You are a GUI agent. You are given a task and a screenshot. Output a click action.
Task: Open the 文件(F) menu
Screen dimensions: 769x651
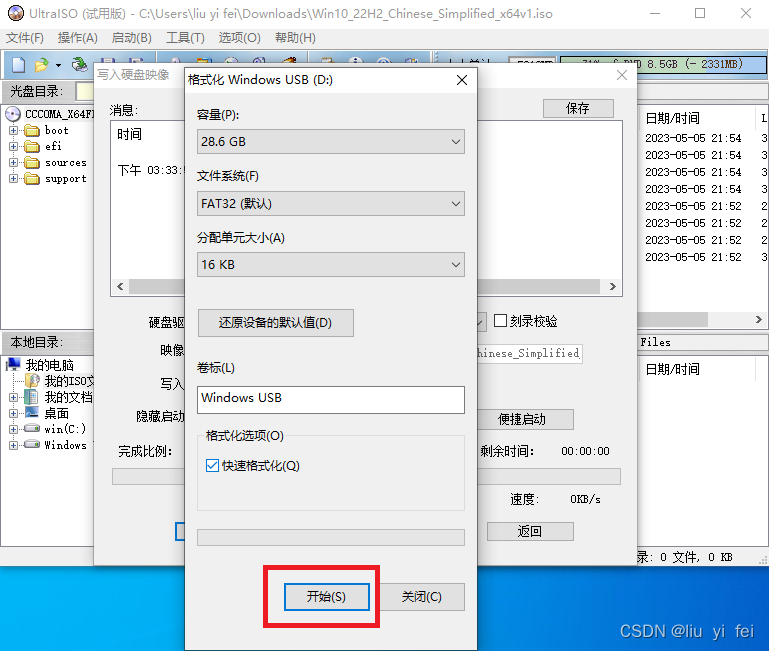[x=25, y=38]
